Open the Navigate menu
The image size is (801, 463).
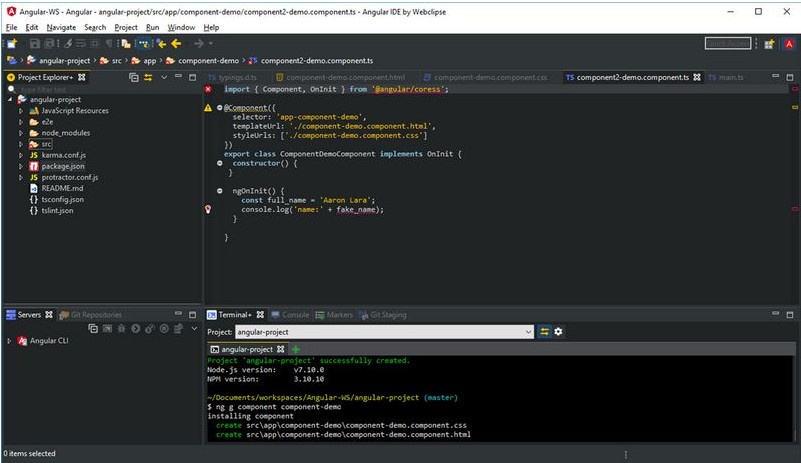click(x=61, y=27)
